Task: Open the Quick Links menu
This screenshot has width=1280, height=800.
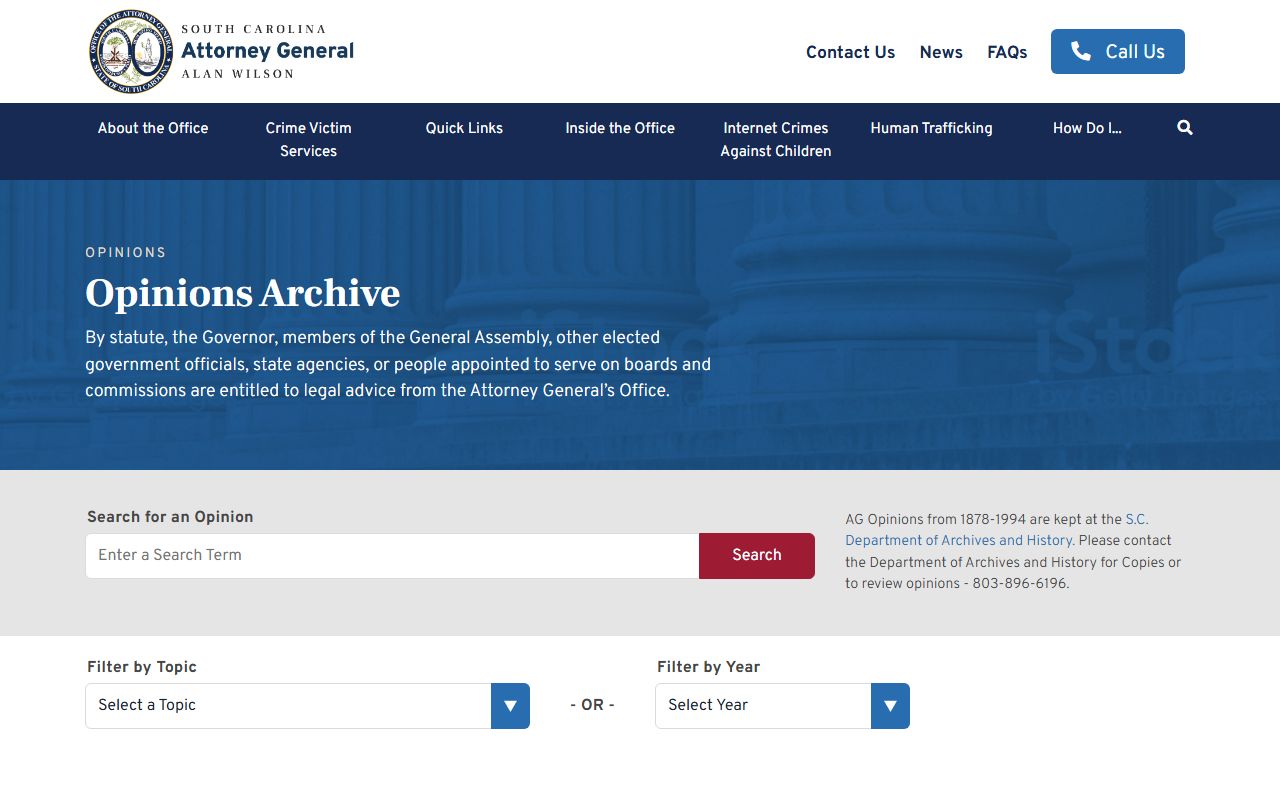Action: (x=464, y=128)
